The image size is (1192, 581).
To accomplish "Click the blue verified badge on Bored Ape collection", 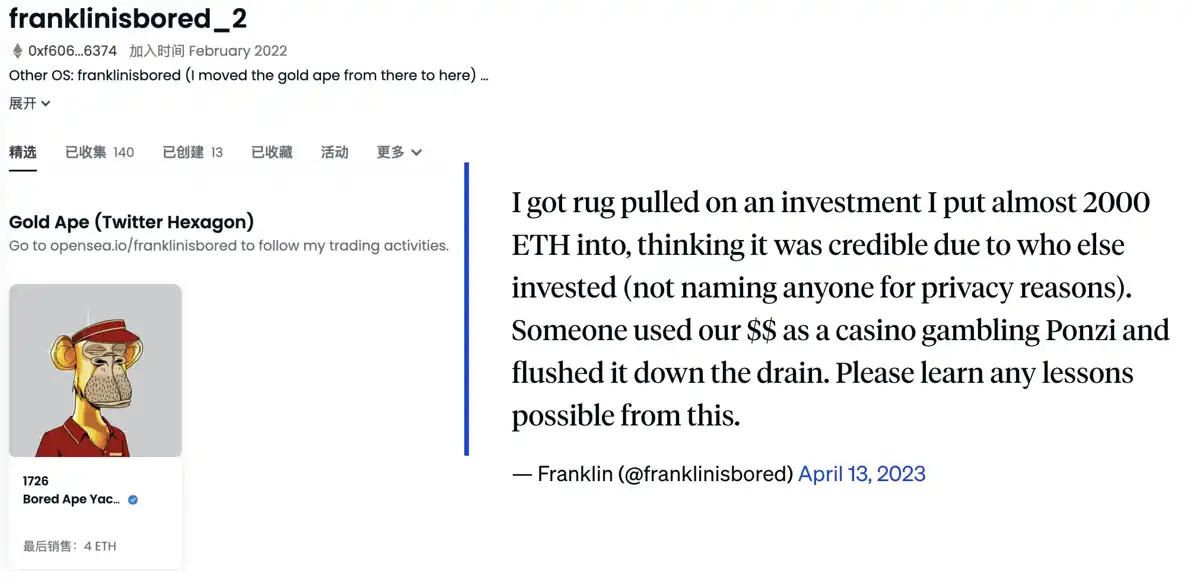I will (133, 499).
